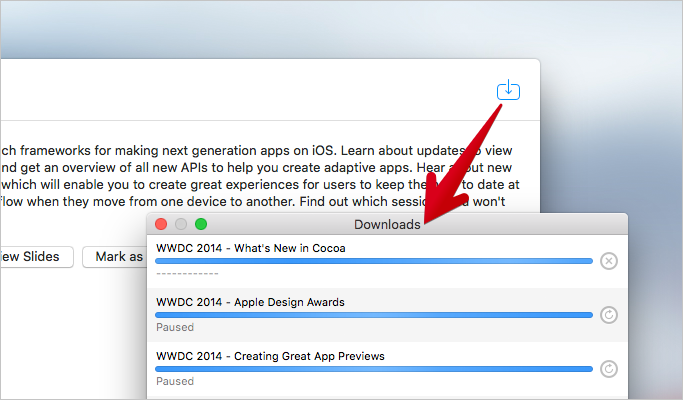Image resolution: width=683 pixels, height=400 pixels.
Task: Click the disabled minimize button in Downloads
Action: (181, 224)
